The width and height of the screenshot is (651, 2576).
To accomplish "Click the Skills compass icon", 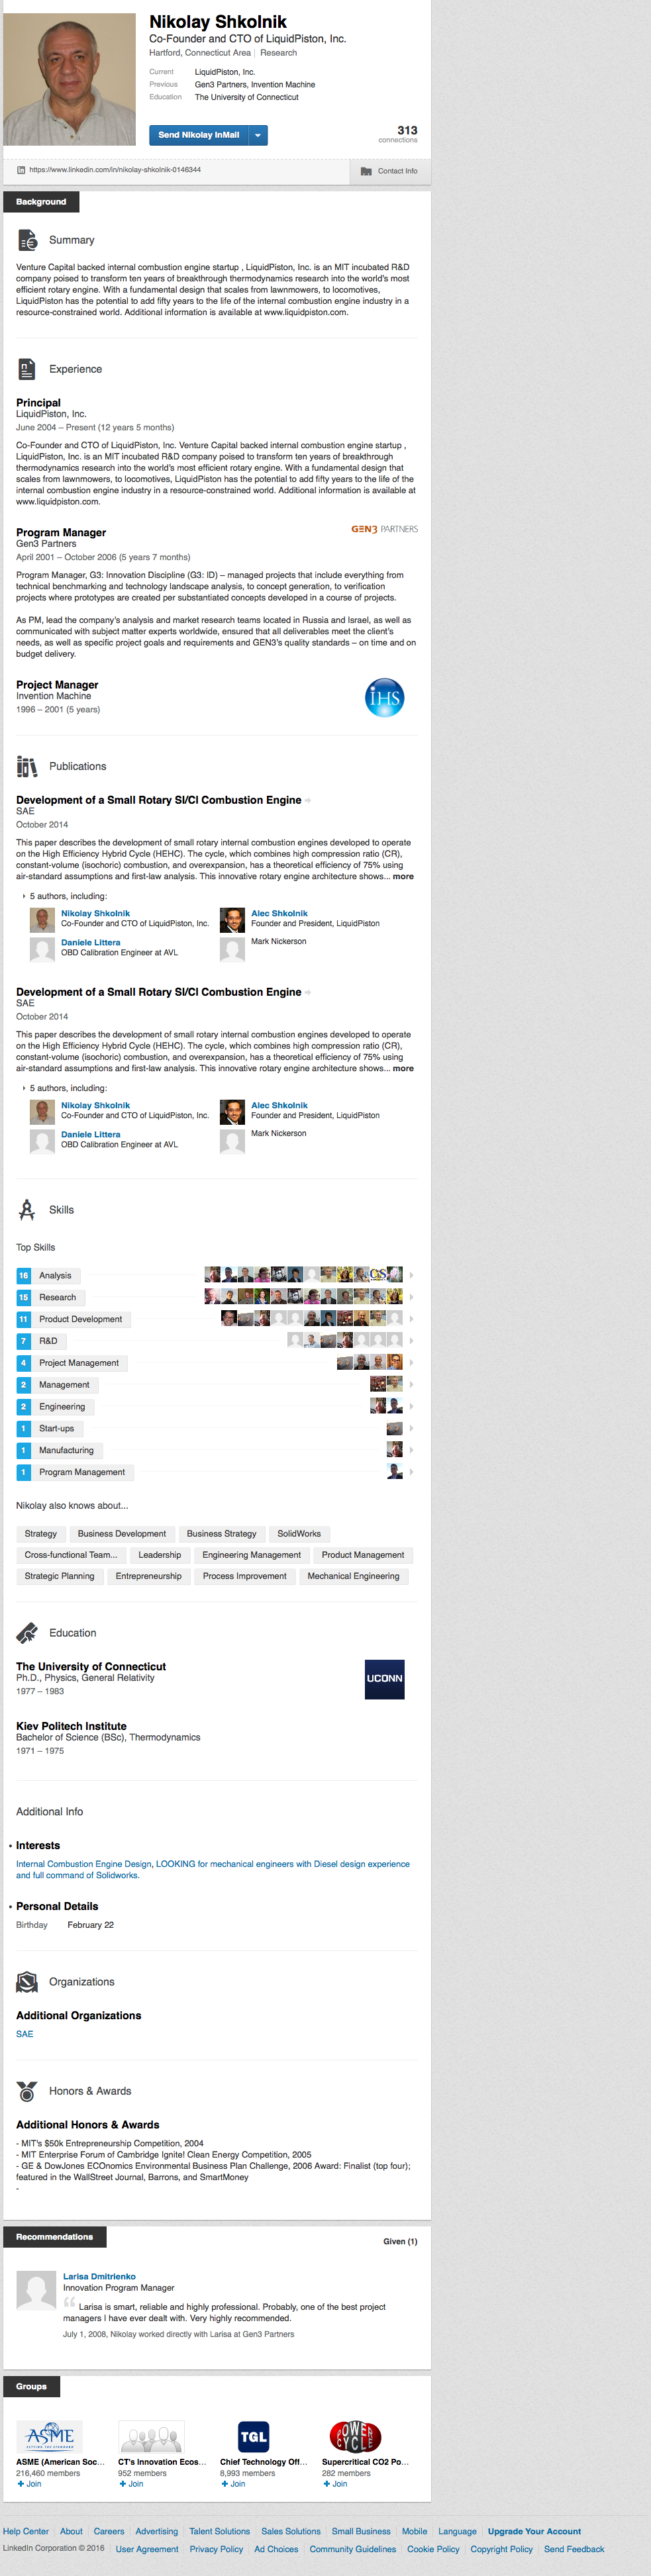I will 27,1210.
